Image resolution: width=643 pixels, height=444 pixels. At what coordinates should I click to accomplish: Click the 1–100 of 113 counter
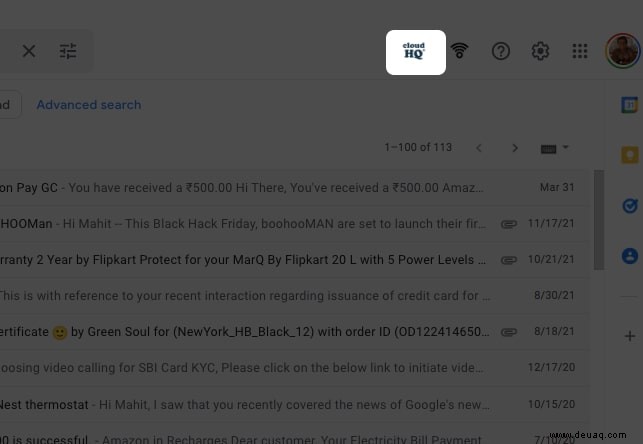coord(418,147)
